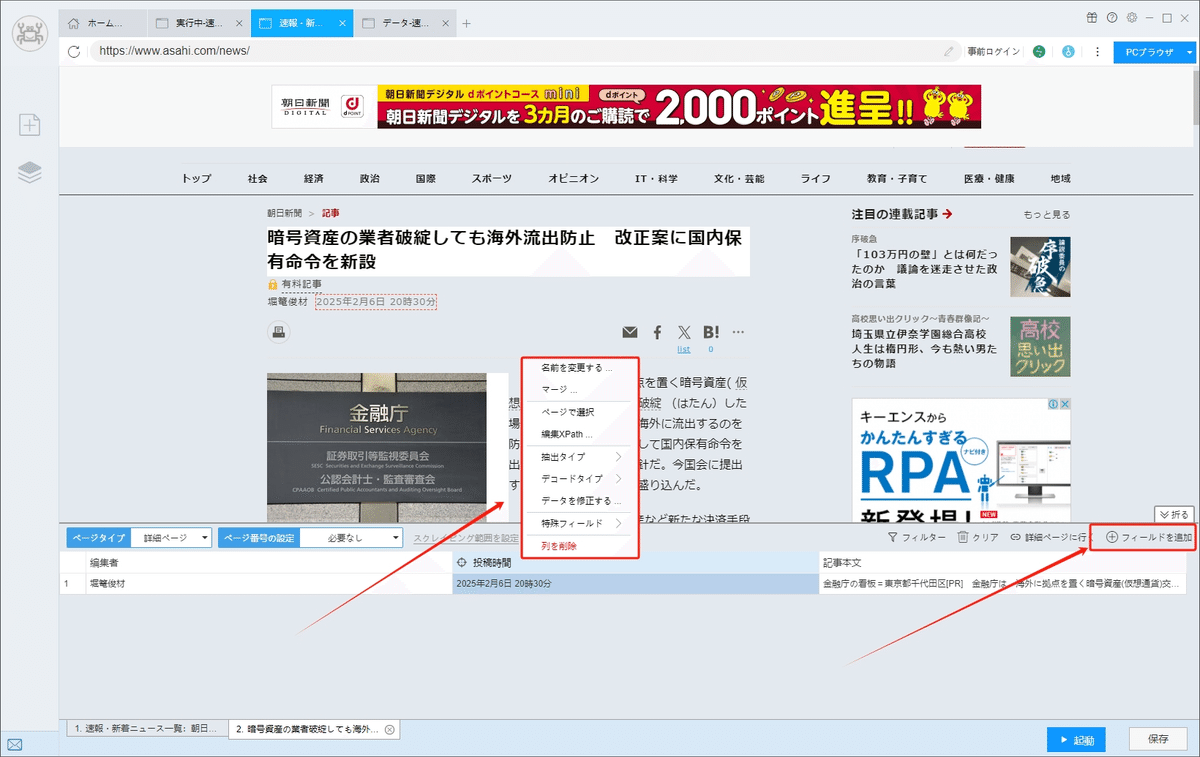Open the gift icon in title bar

pyautogui.click(x=1090, y=17)
